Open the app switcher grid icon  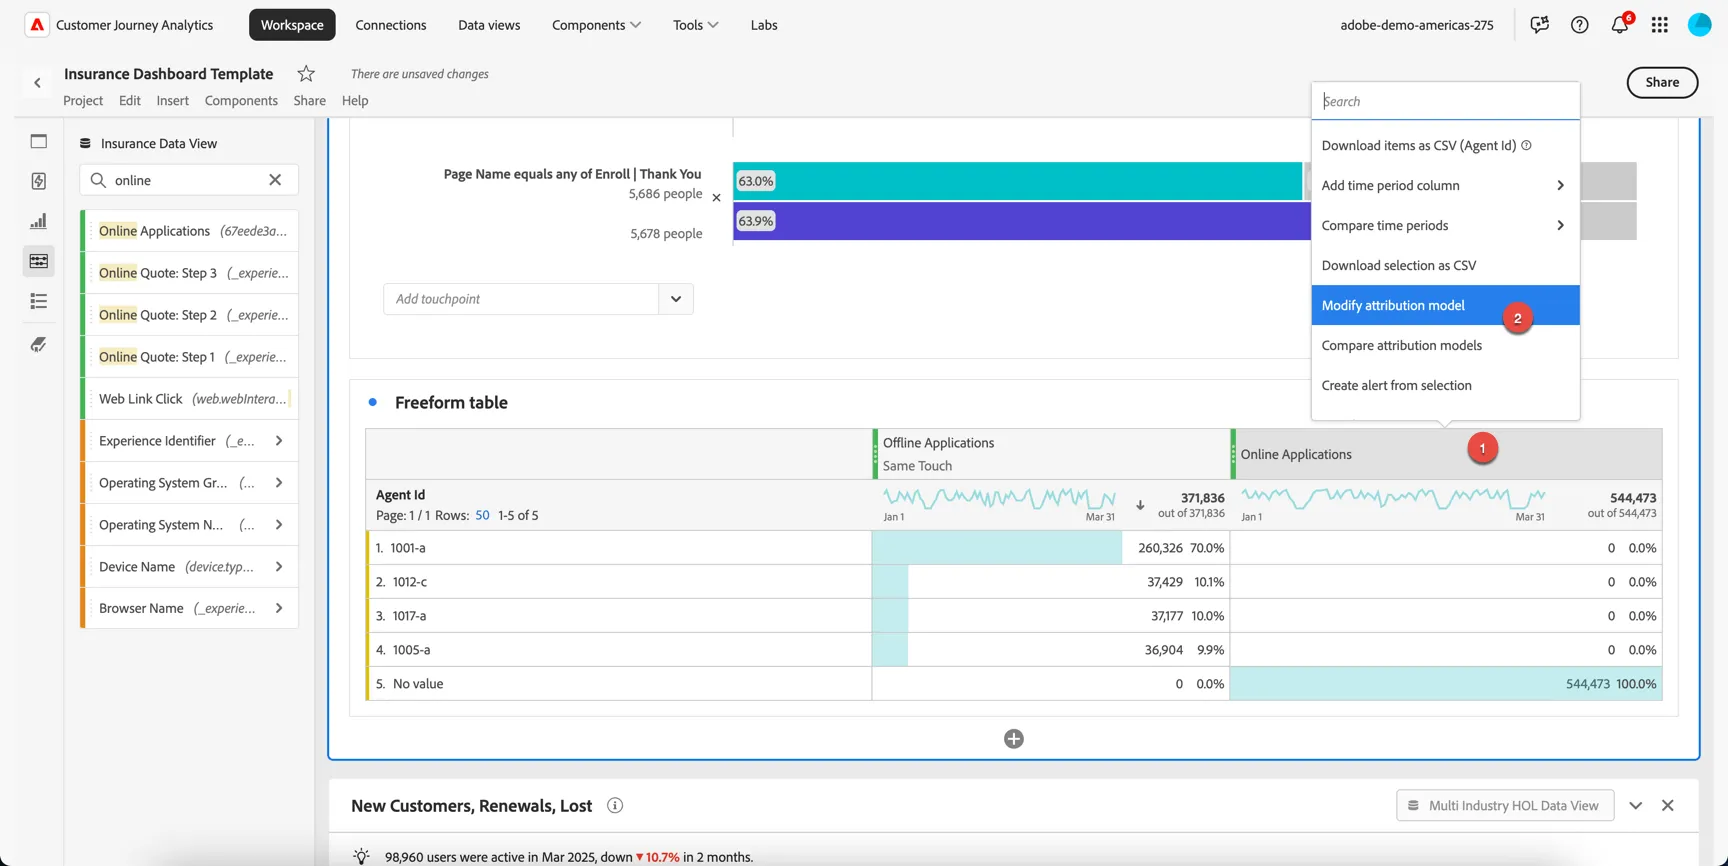pyautogui.click(x=1659, y=25)
